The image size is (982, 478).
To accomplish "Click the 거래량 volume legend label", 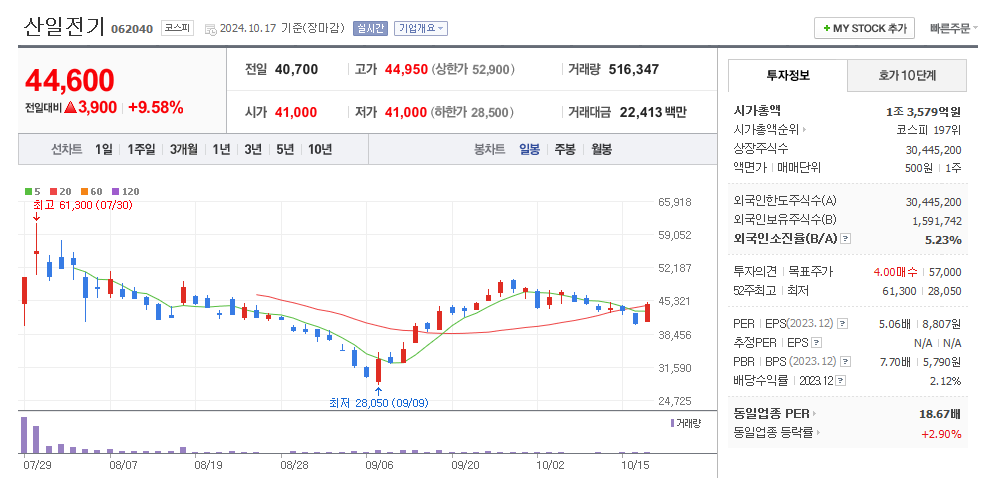I will click(x=686, y=423).
